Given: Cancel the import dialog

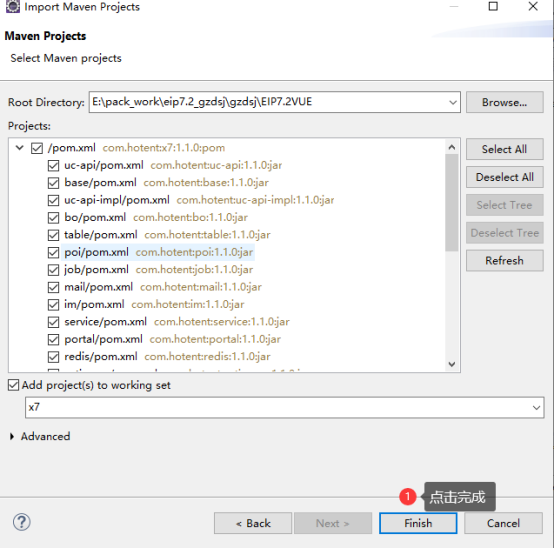Looking at the screenshot, I should pyautogui.click(x=503, y=523).
